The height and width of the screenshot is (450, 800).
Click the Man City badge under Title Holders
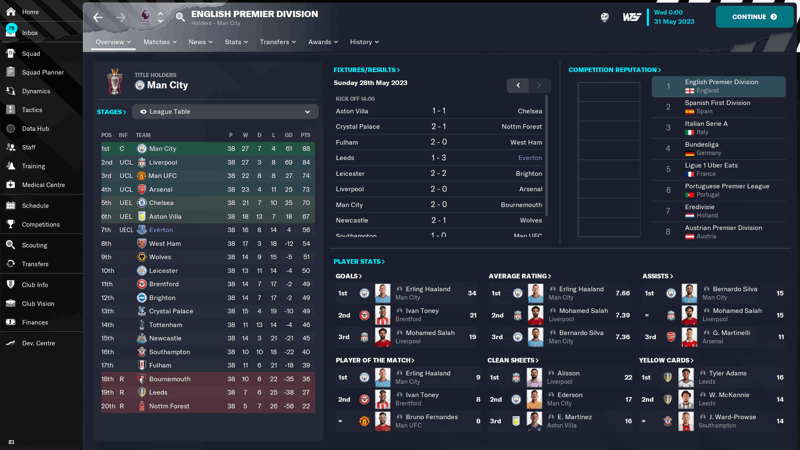(140, 85)
